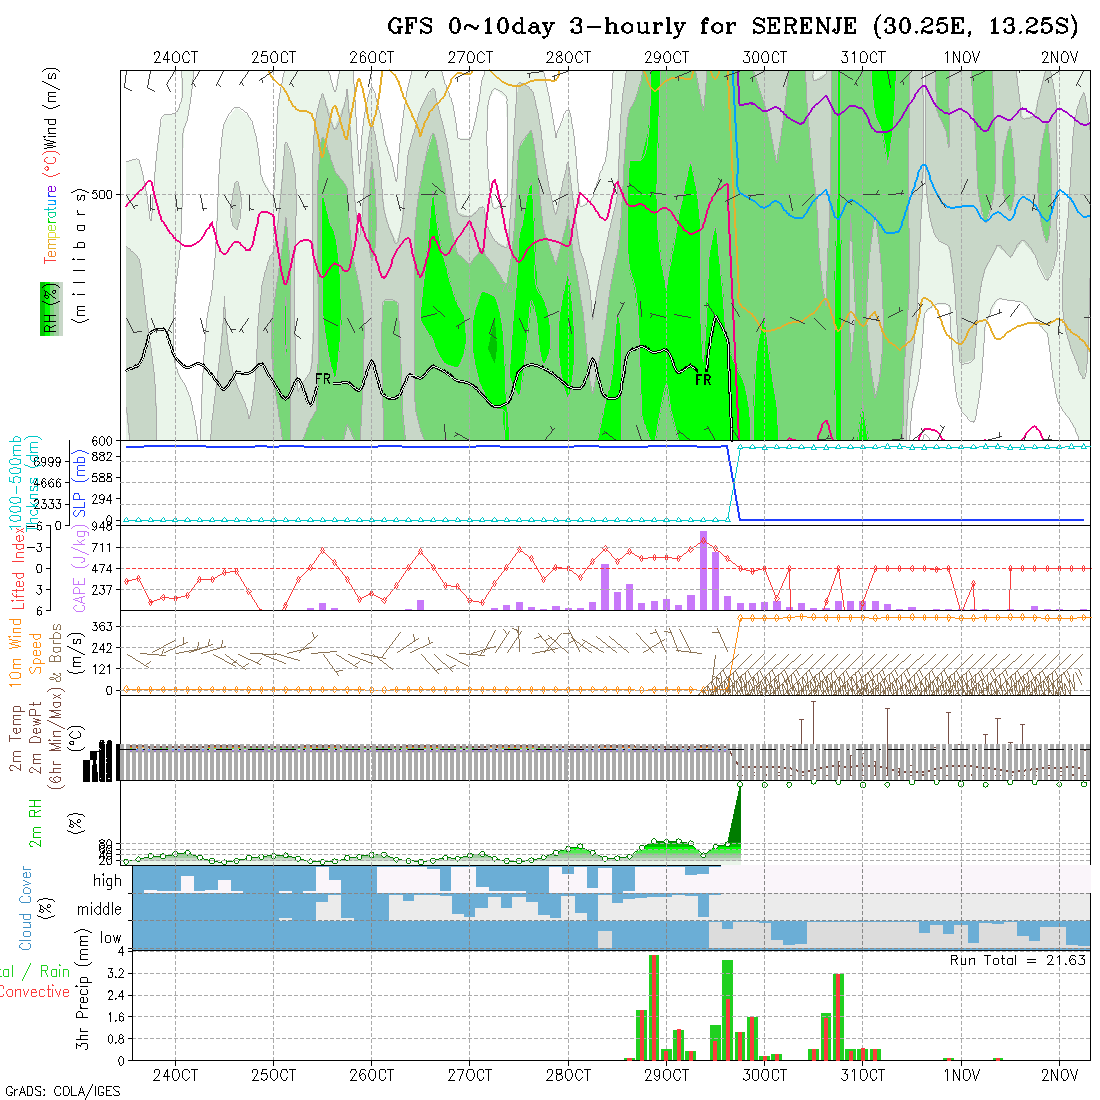Viewport: 1100px width, 1100px height.
Task: Click the low cloud row label
Action: [x=110, y=938]
